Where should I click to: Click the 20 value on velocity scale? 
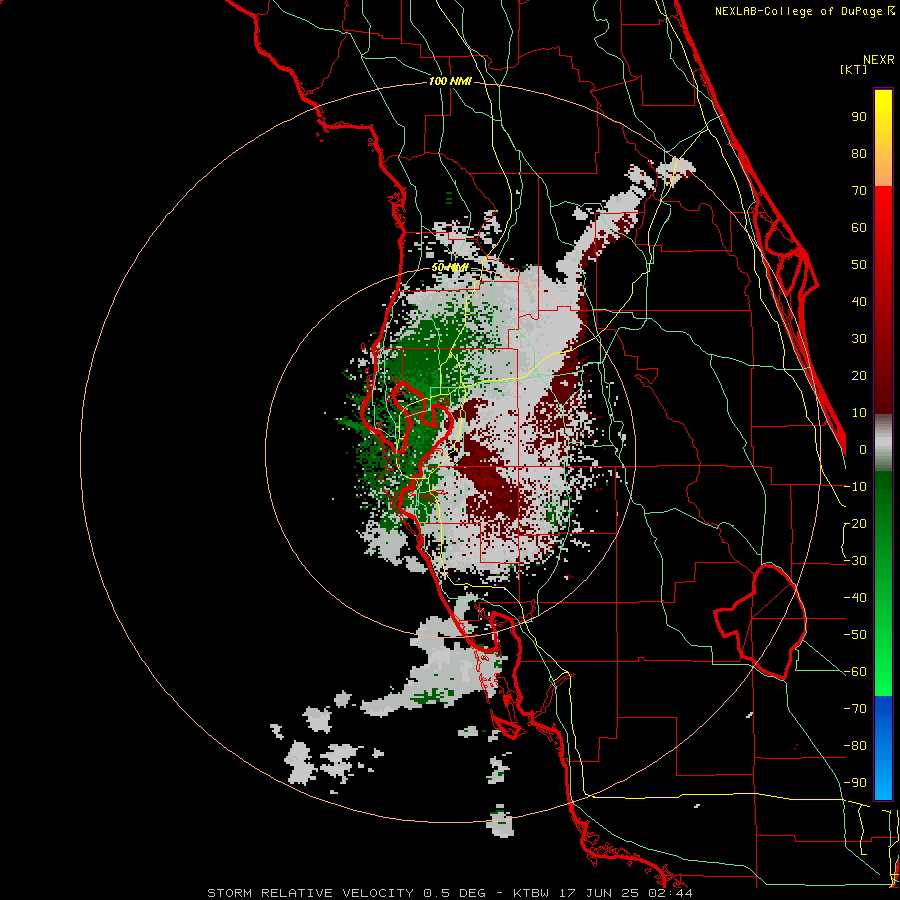click(859, 376)
